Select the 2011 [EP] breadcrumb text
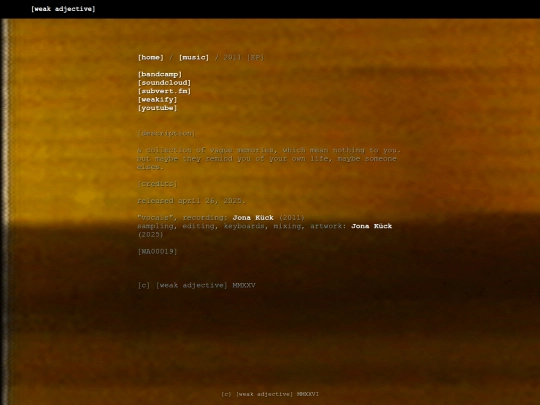540x405 pixels. pyautogui.click(x=244, y=58)
